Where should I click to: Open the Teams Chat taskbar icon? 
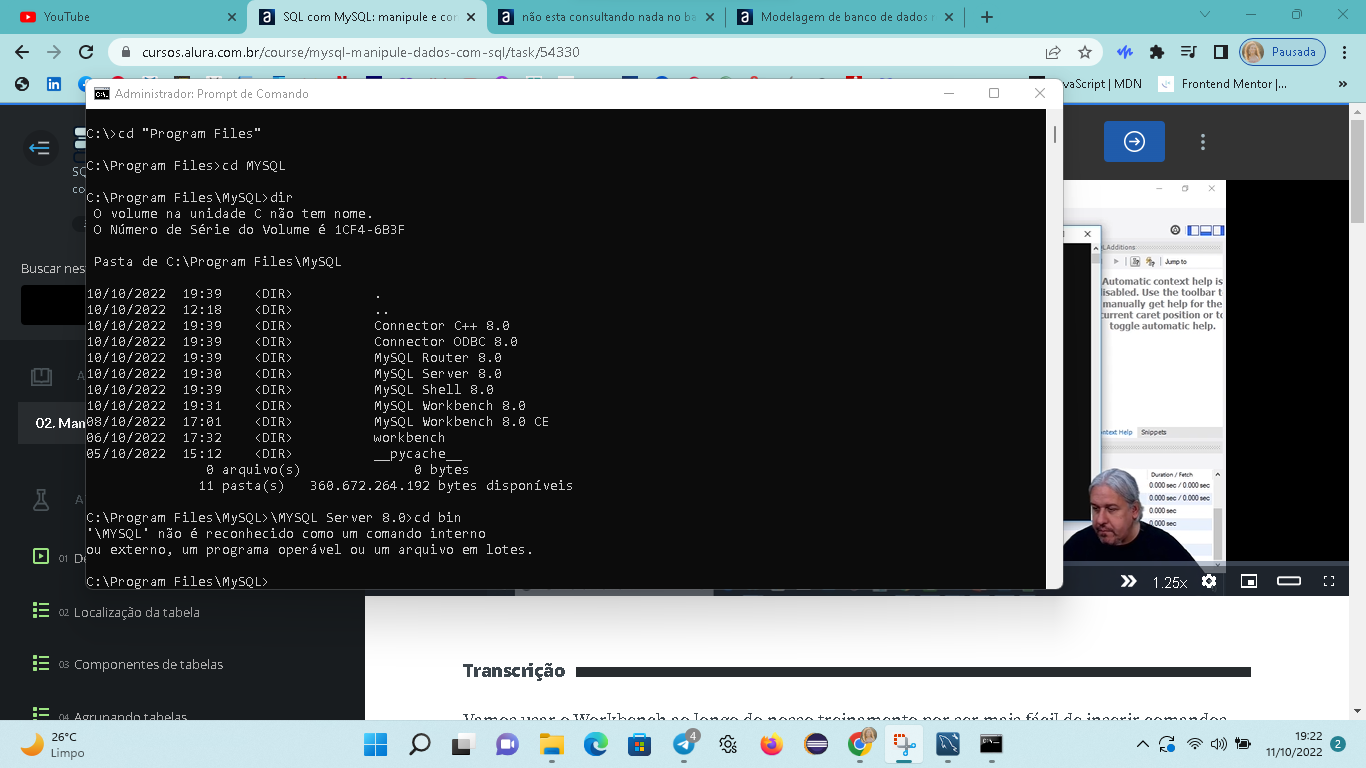(508, 744)
